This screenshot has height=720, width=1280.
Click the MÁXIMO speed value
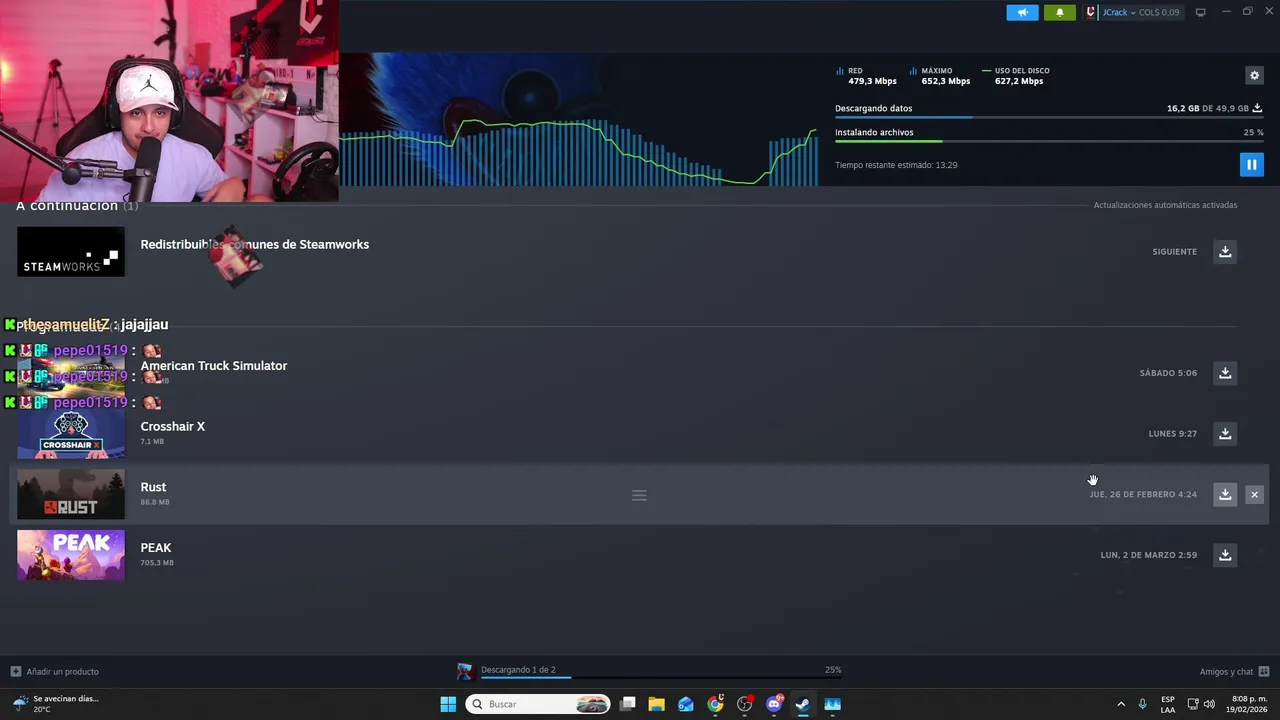coord(946,81)
